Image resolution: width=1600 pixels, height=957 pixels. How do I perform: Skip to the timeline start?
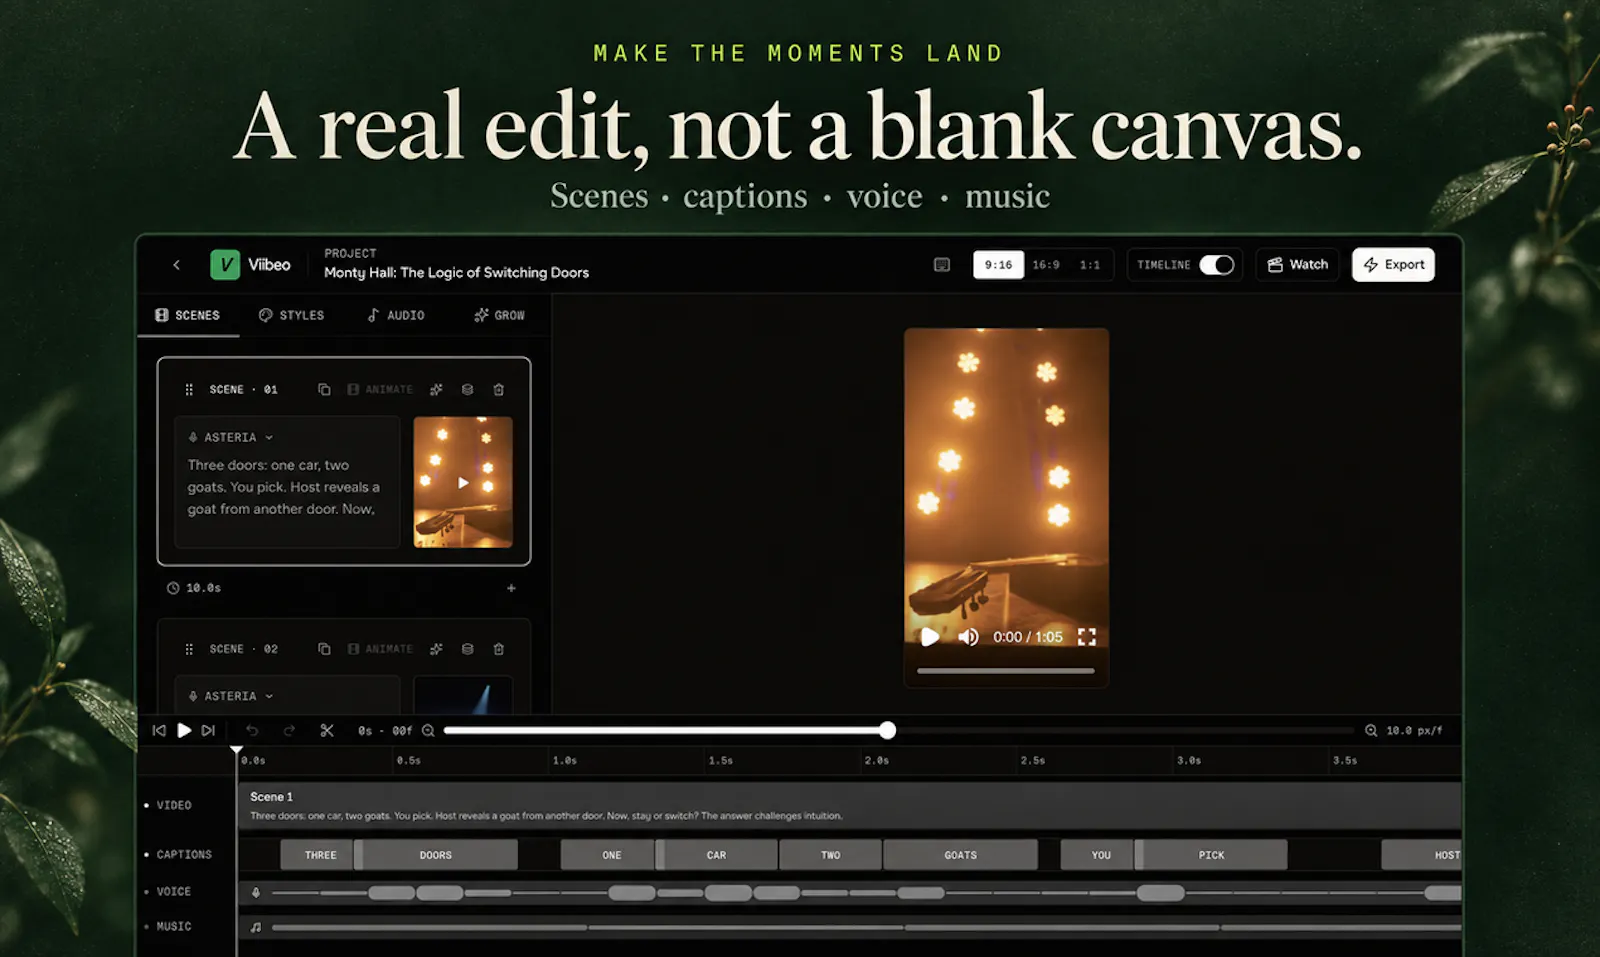[159, 731]
